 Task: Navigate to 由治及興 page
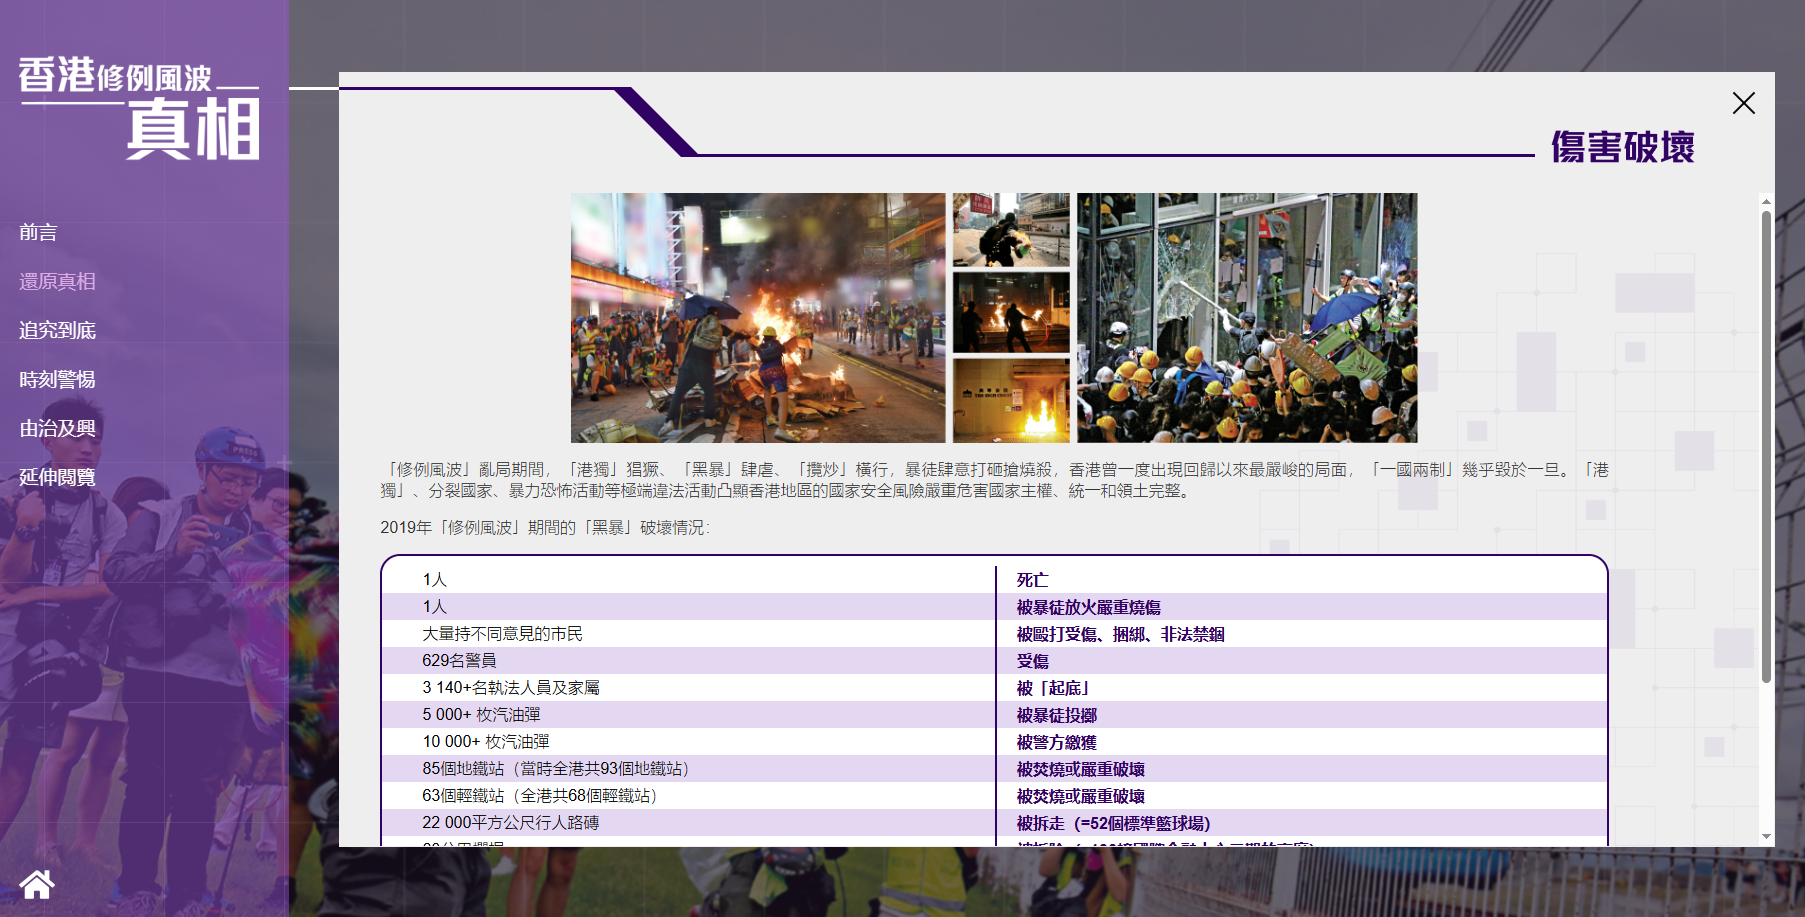[x=57, y=428]
